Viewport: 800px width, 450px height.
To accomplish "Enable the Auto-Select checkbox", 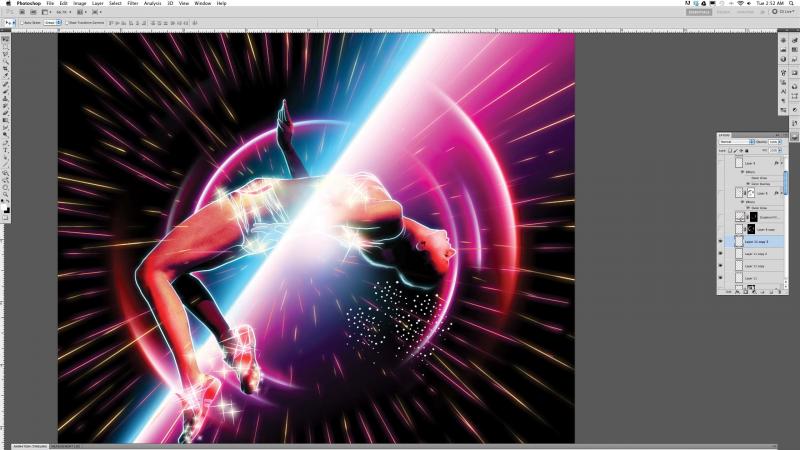I will 21,22.
